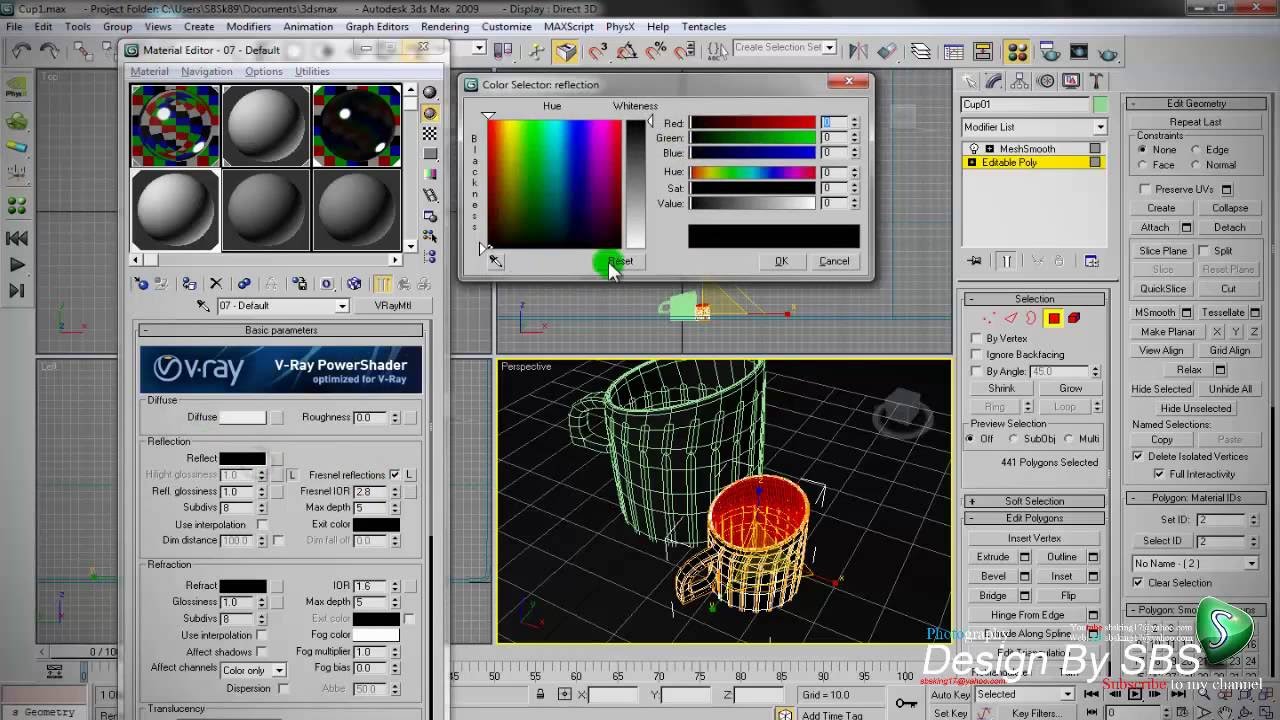The width and height of the screenshot is (1280, 720).
Task: Click Show Map in Viewport cube icon
Action: click(x=353, y=284)
